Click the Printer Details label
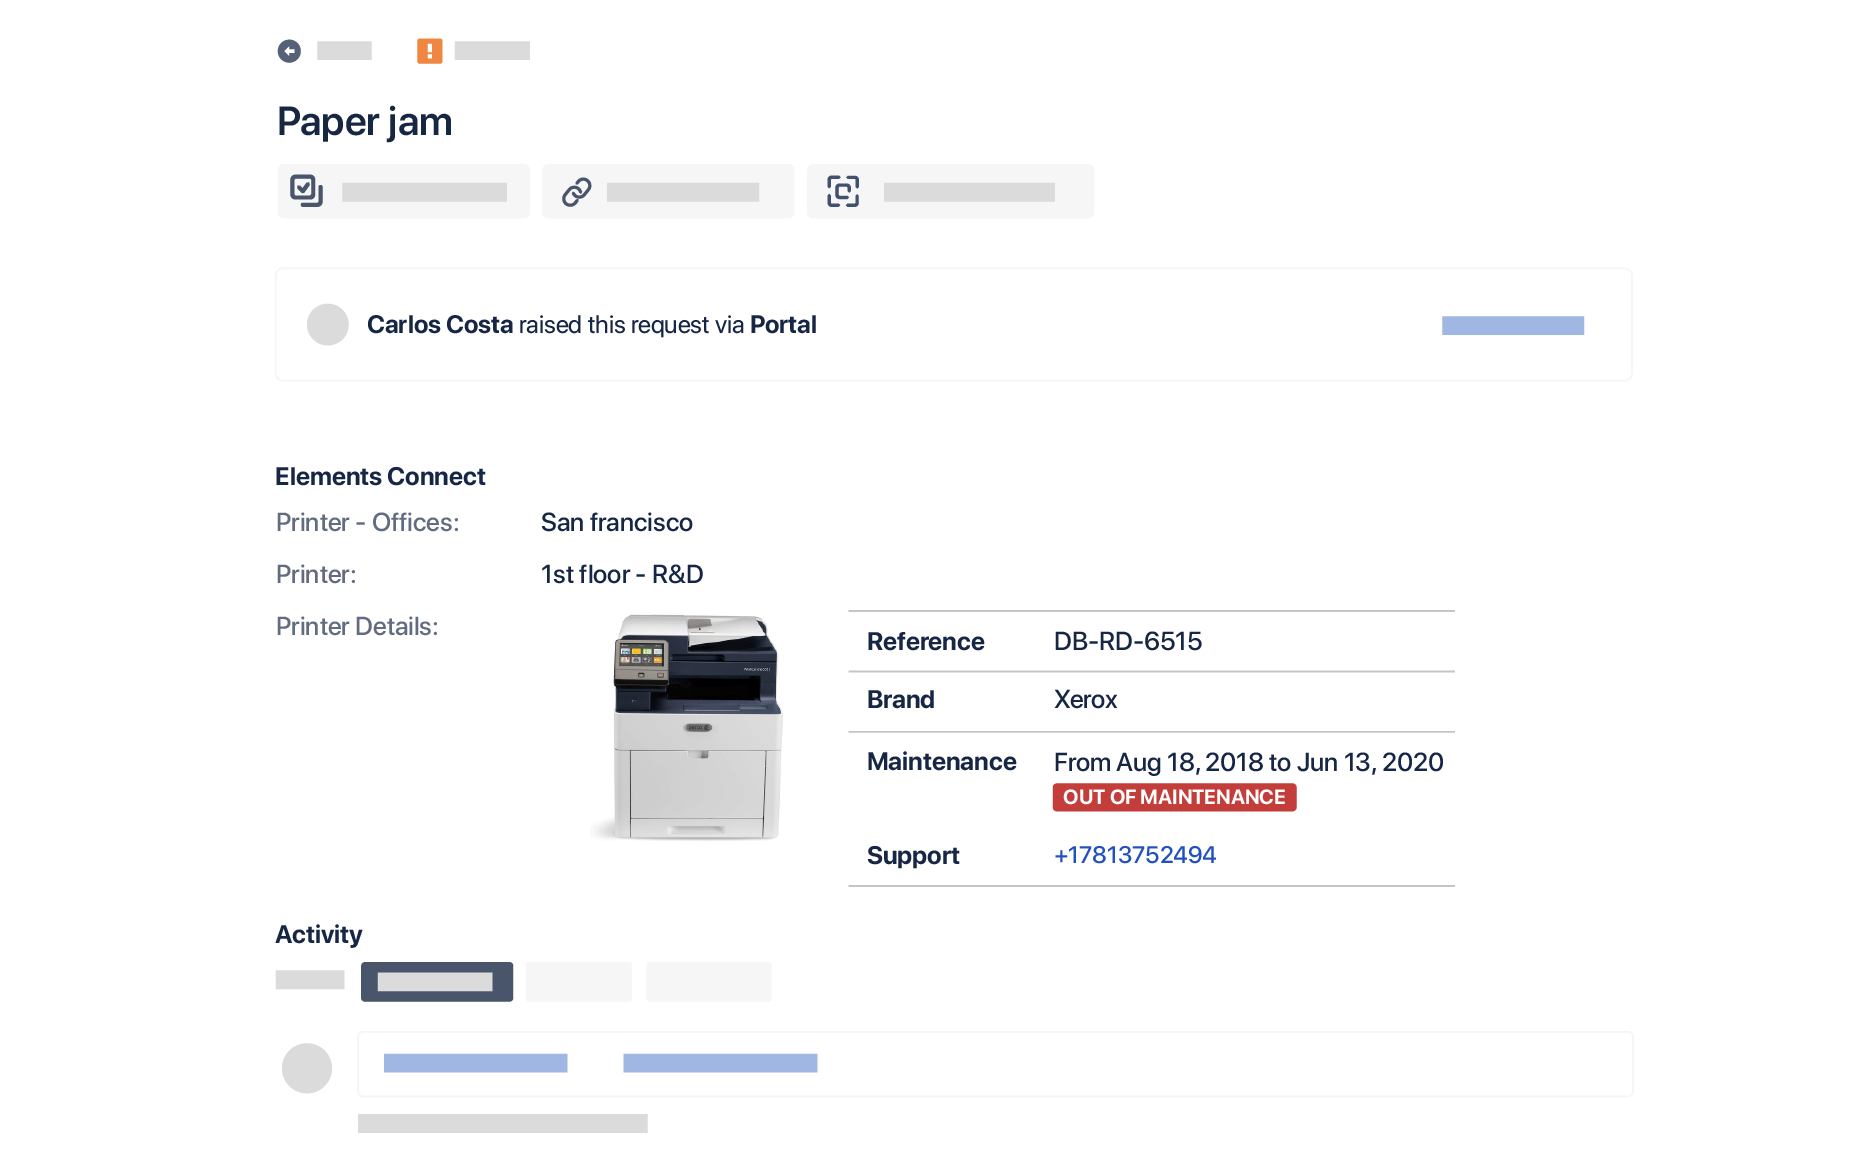 357,627
